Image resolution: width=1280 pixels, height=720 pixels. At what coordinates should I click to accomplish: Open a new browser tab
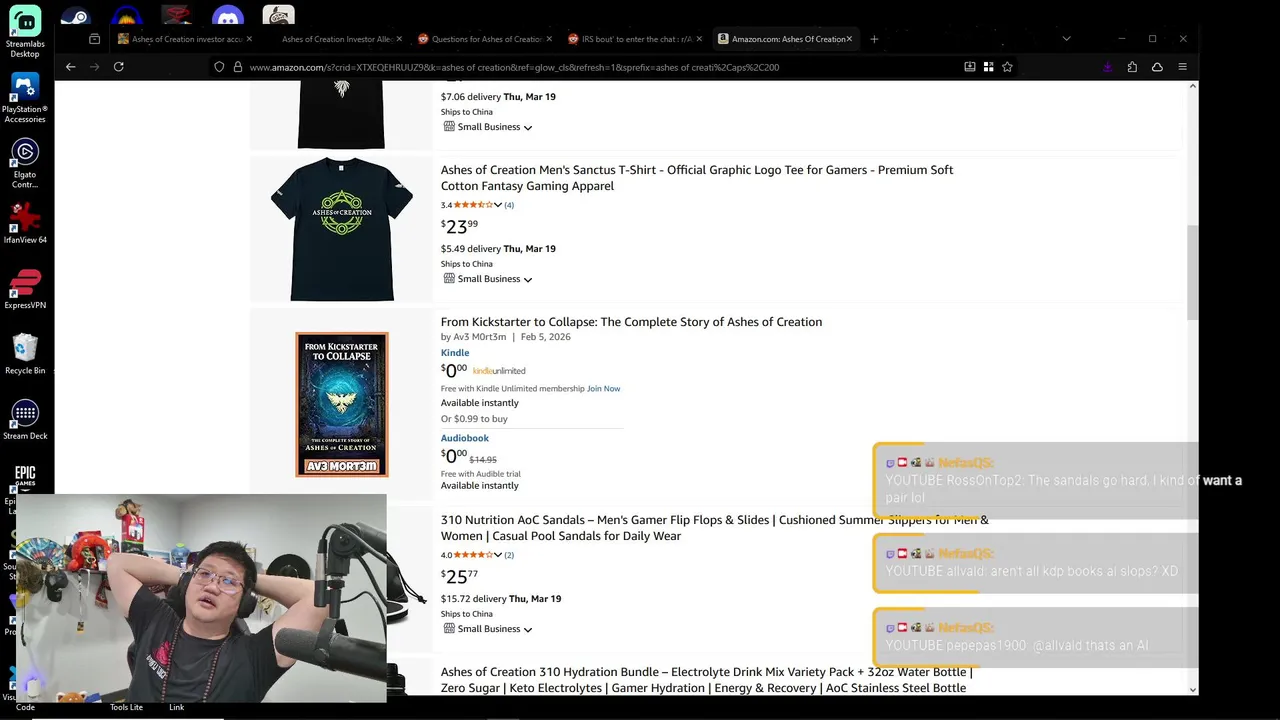point(874,39)
